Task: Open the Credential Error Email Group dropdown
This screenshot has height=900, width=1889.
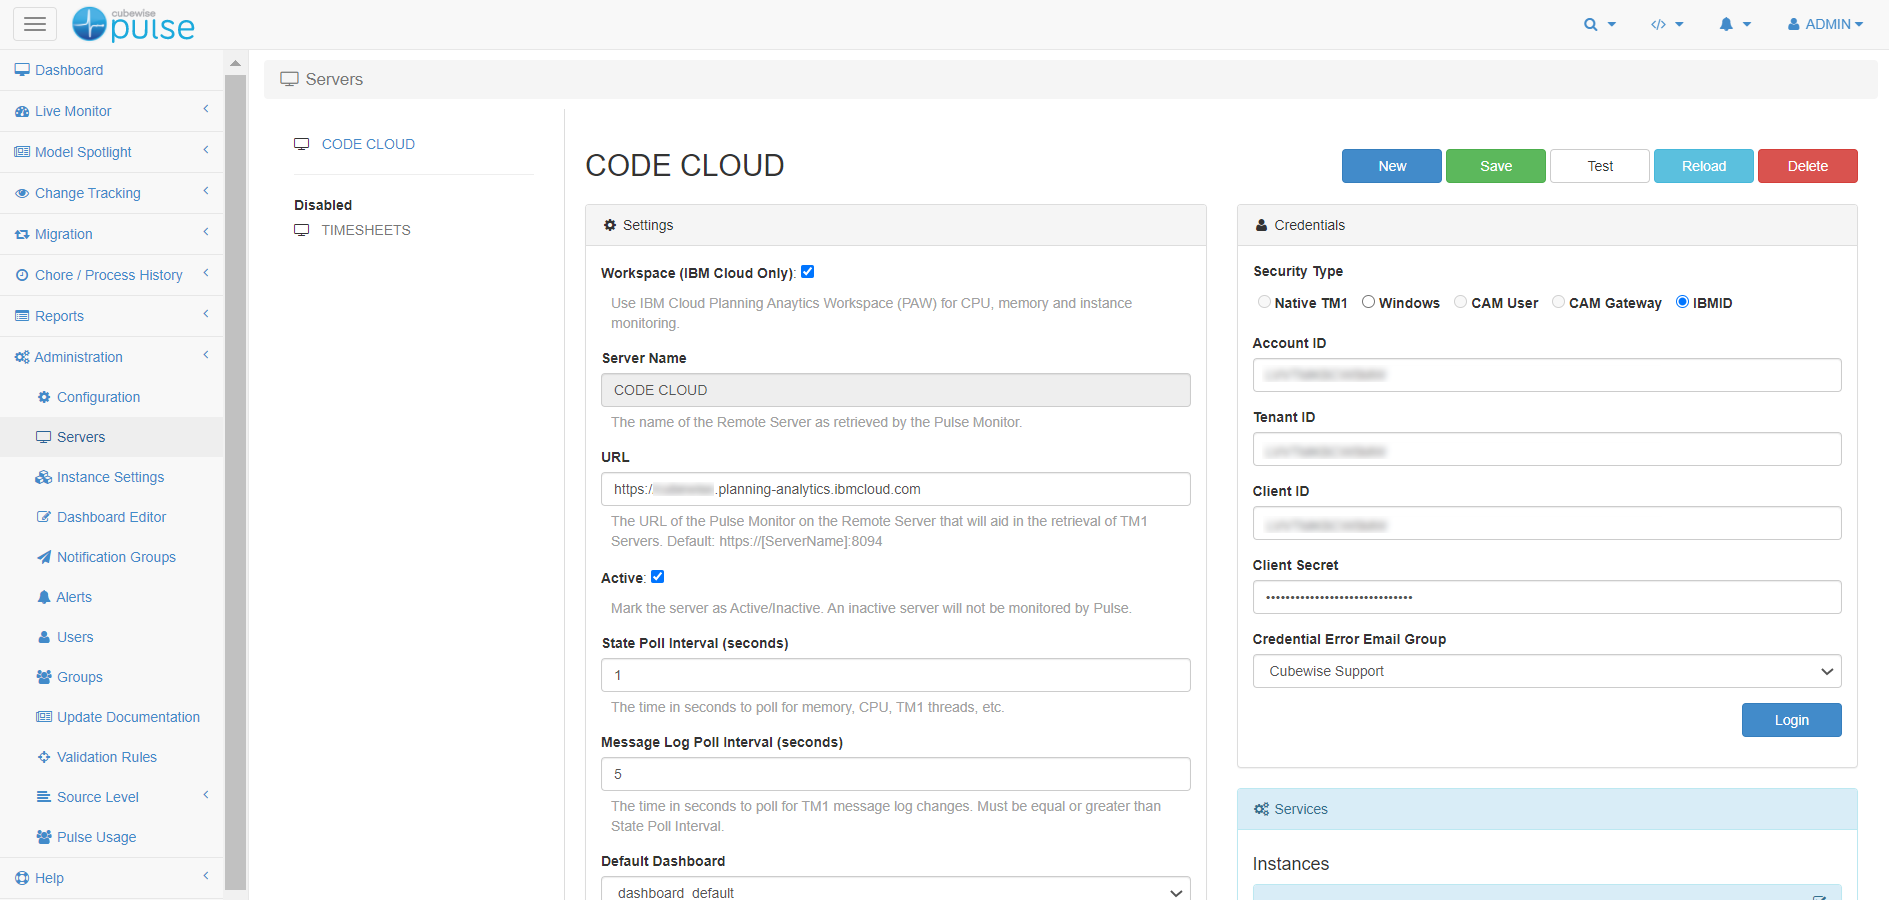Action: (x=1546, y=671)
